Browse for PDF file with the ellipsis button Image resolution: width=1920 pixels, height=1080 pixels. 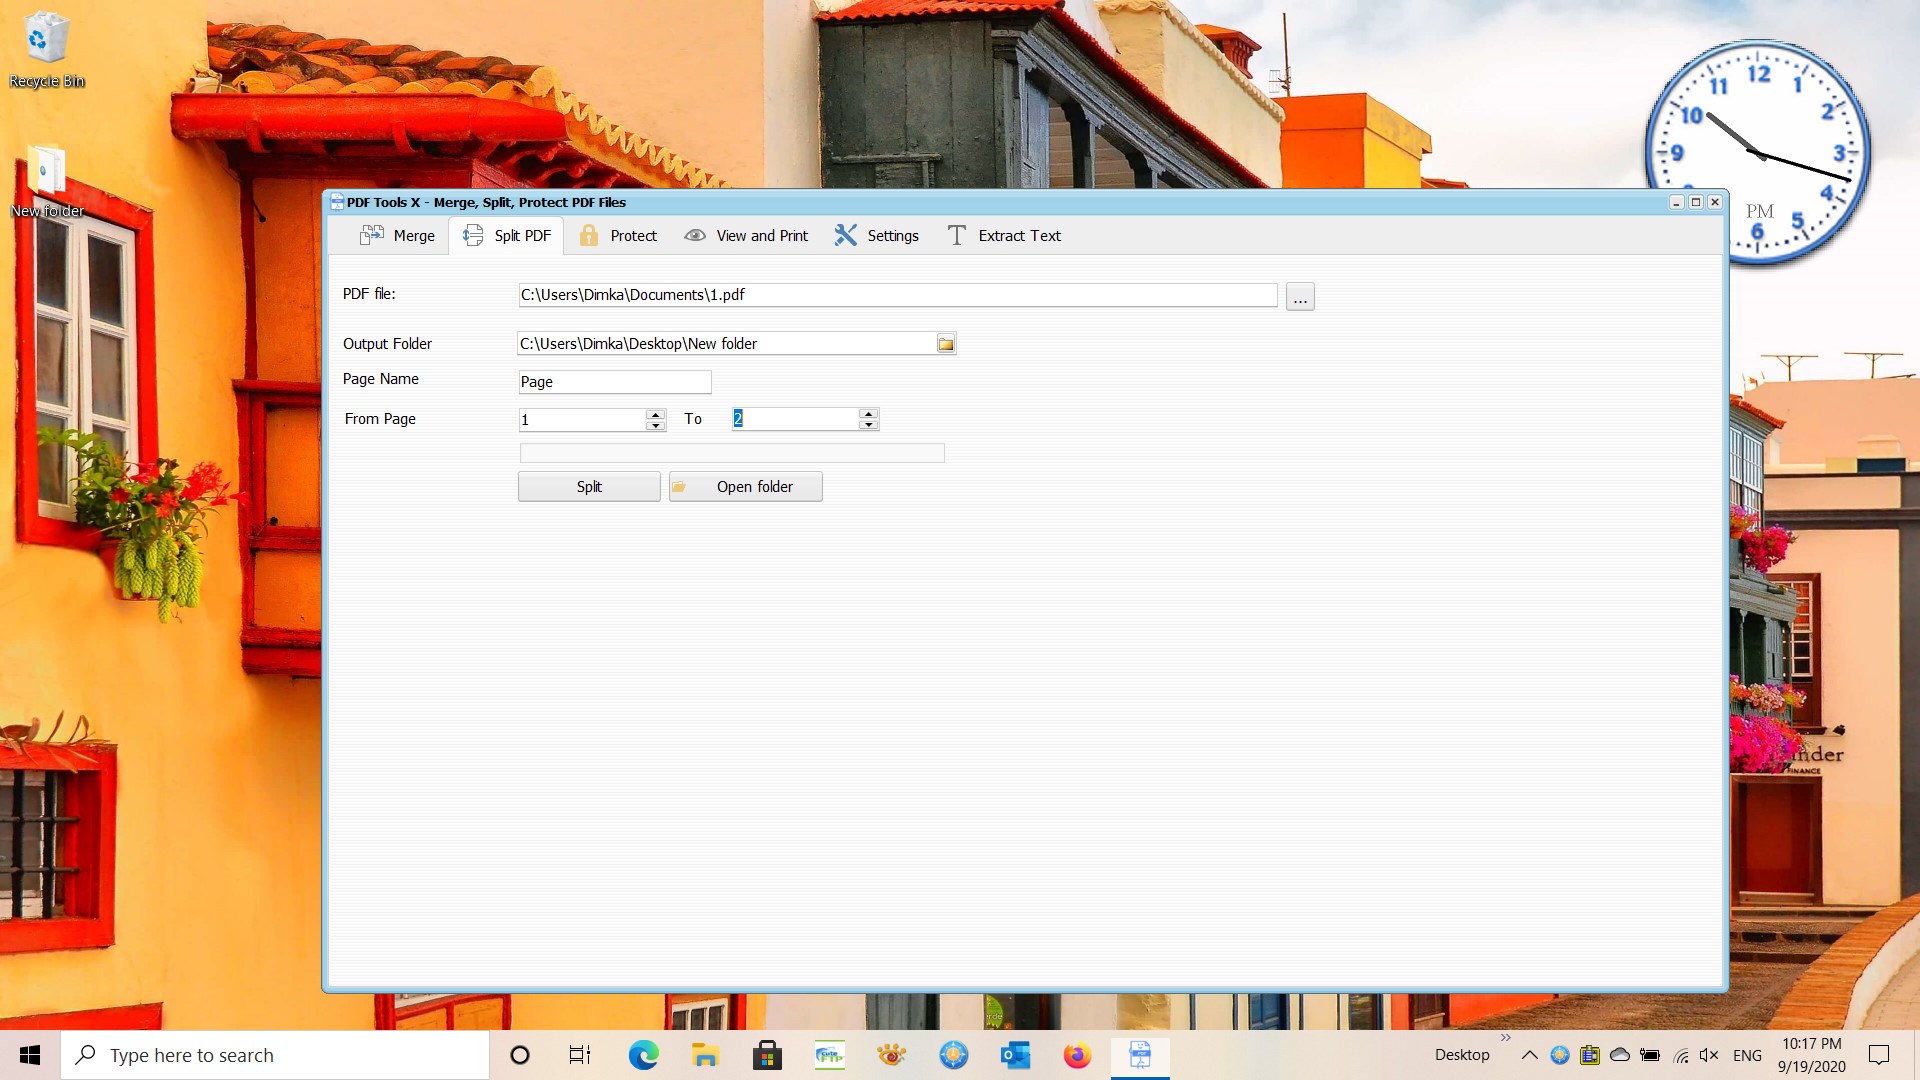(1299, 297)
